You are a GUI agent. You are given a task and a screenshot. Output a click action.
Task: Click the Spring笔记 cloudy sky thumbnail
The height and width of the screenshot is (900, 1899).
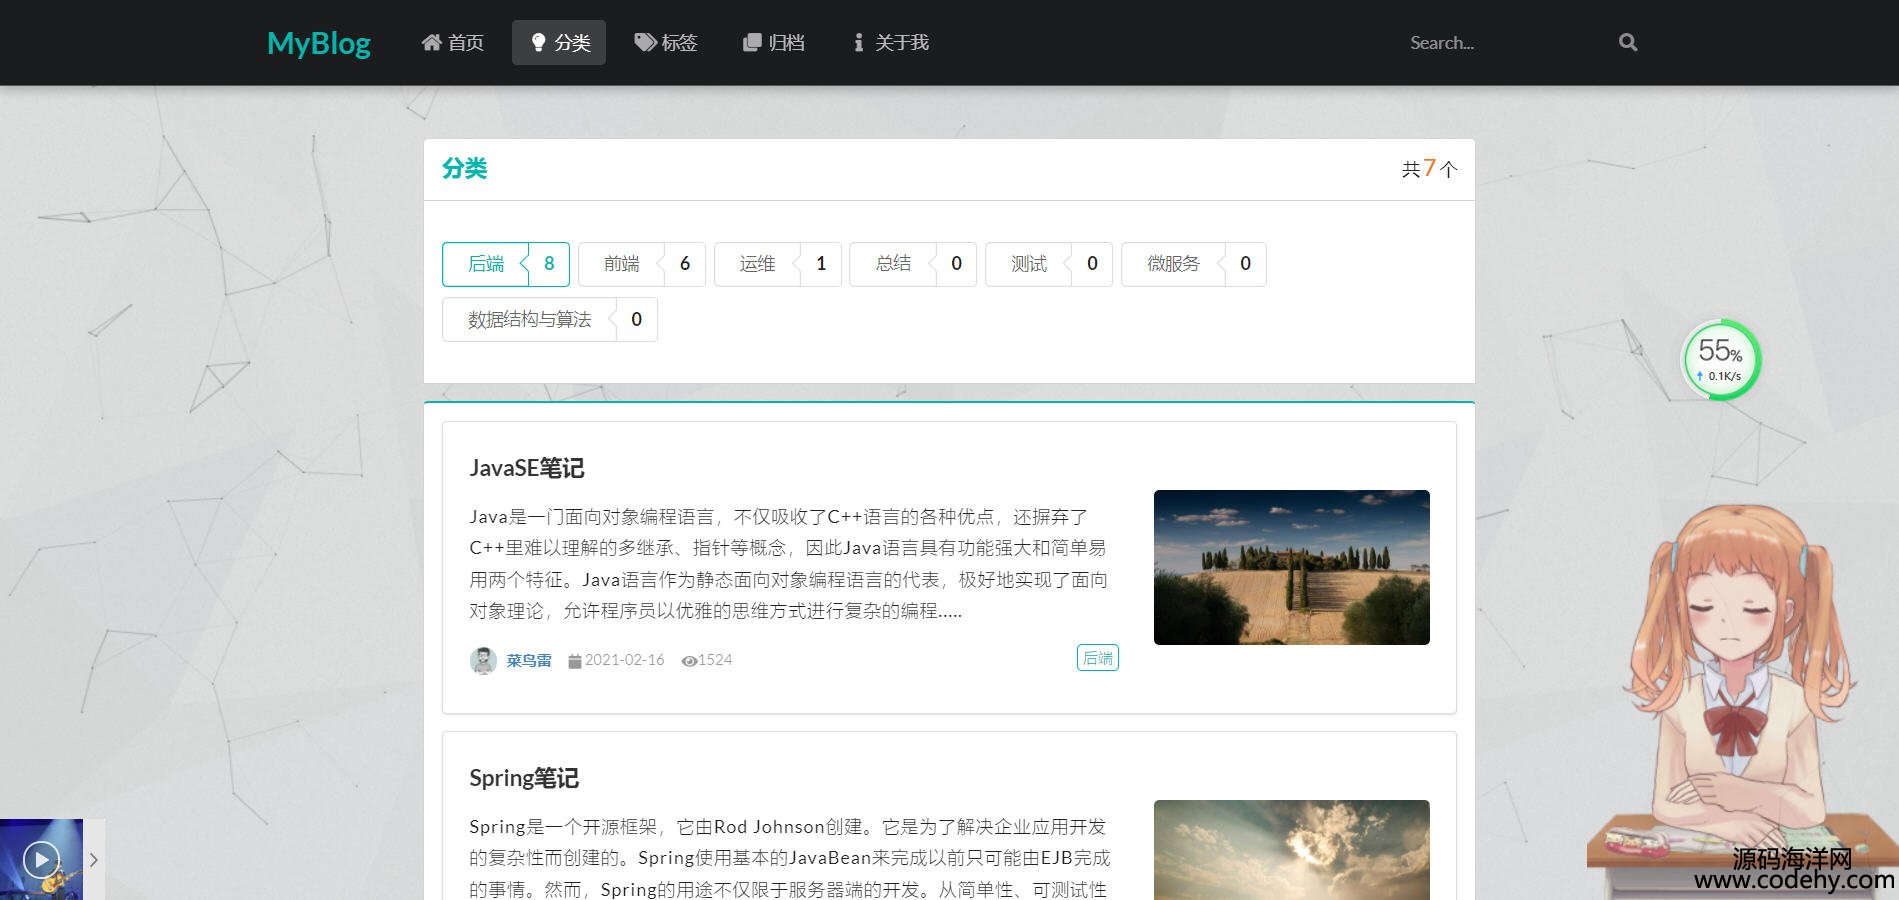1291,850
